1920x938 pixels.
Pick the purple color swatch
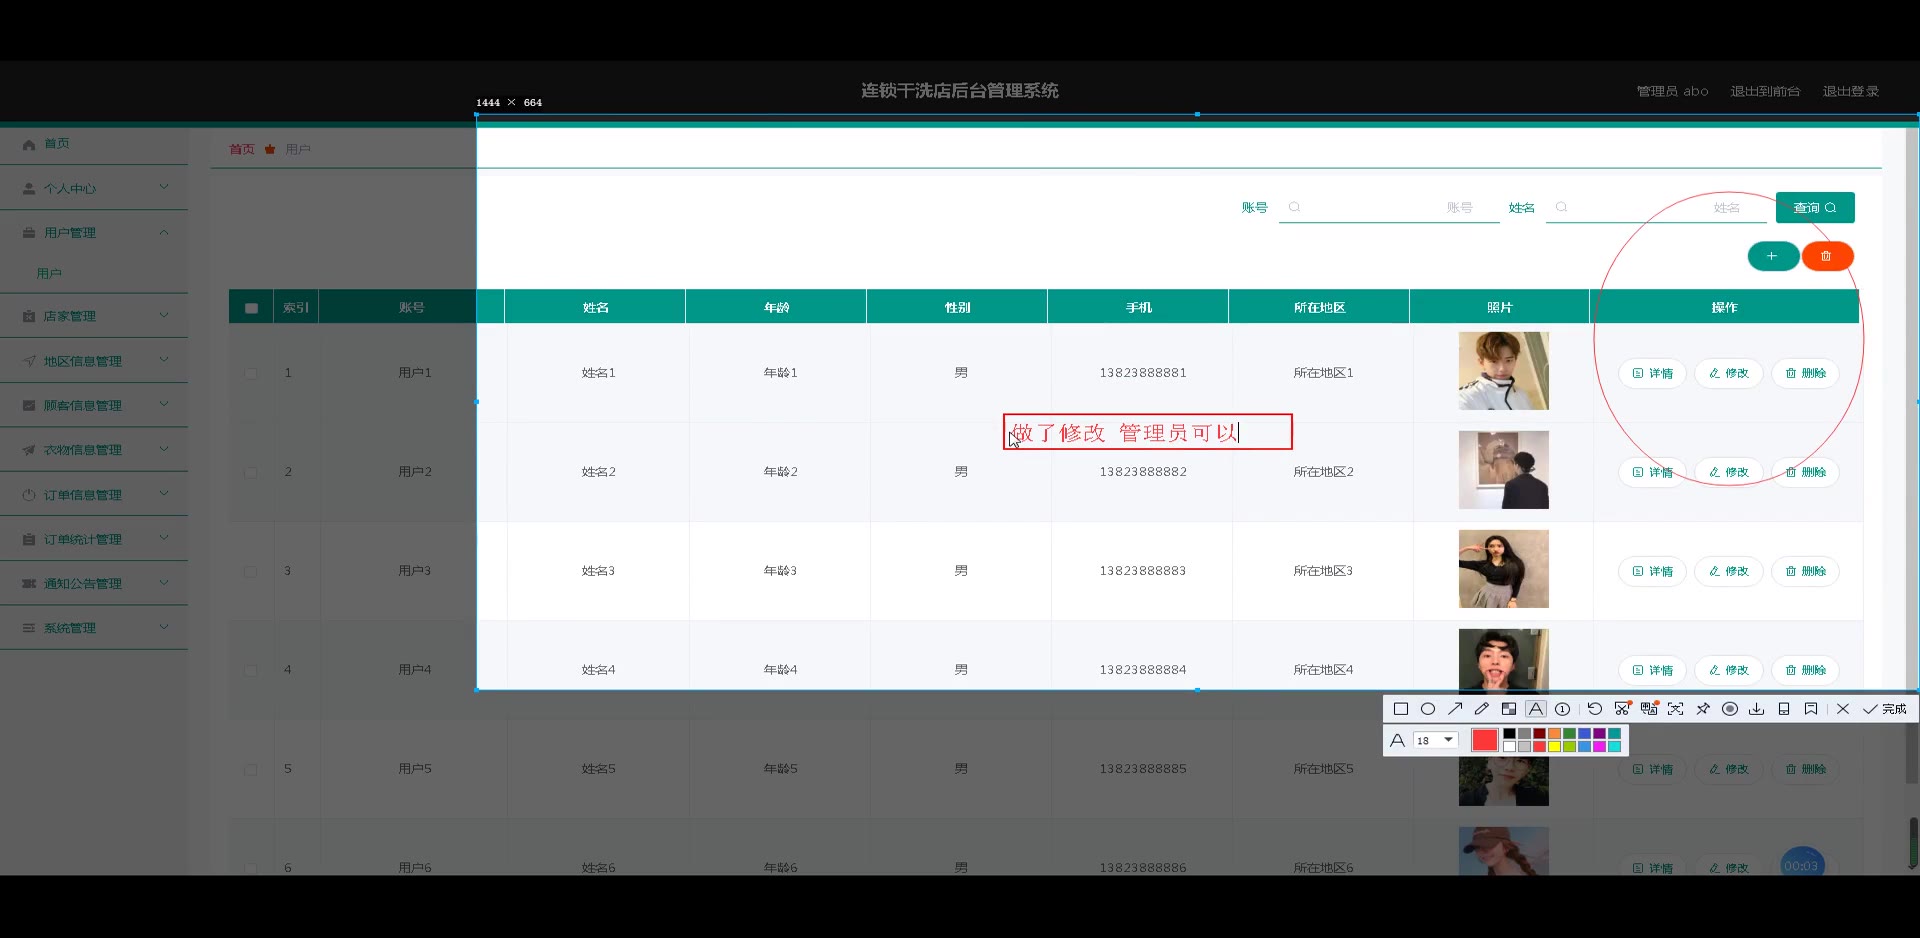point(1600,734)
